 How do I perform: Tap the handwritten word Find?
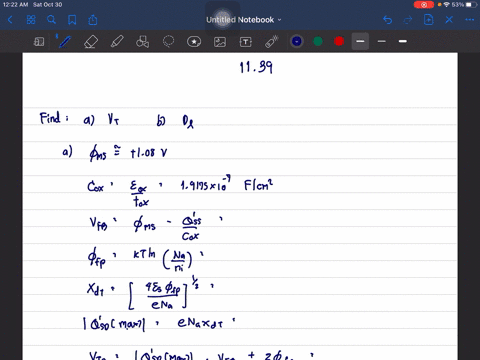pyautogui.click(x=50, y=118)
